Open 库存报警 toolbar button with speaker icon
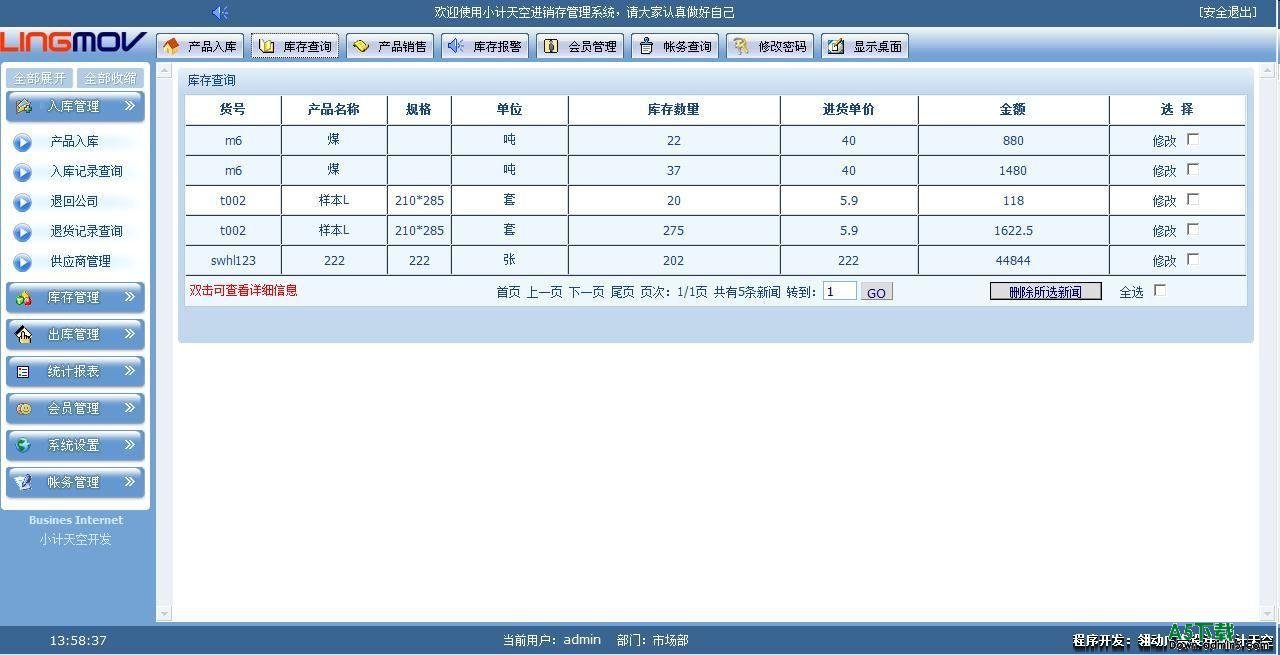Viewport: 1280px width, 655px height. point(485,46)
